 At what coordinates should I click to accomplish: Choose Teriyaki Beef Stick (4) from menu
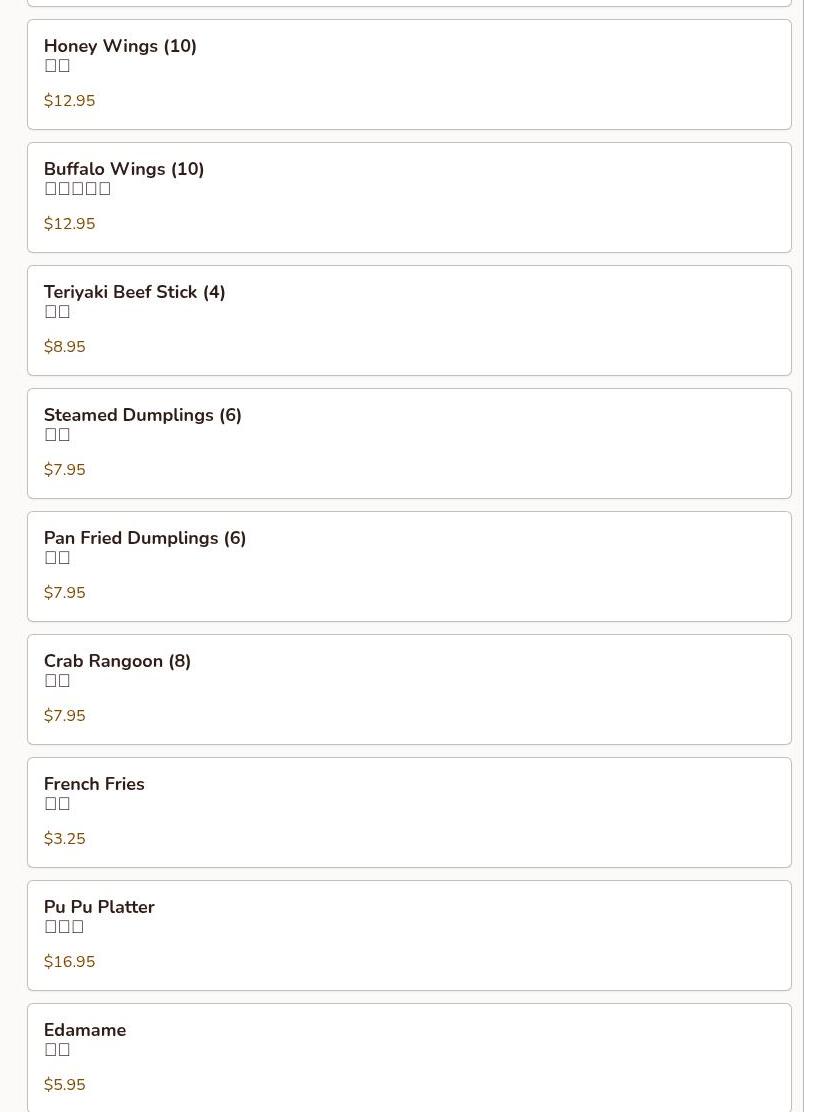(x=409, y=321)
